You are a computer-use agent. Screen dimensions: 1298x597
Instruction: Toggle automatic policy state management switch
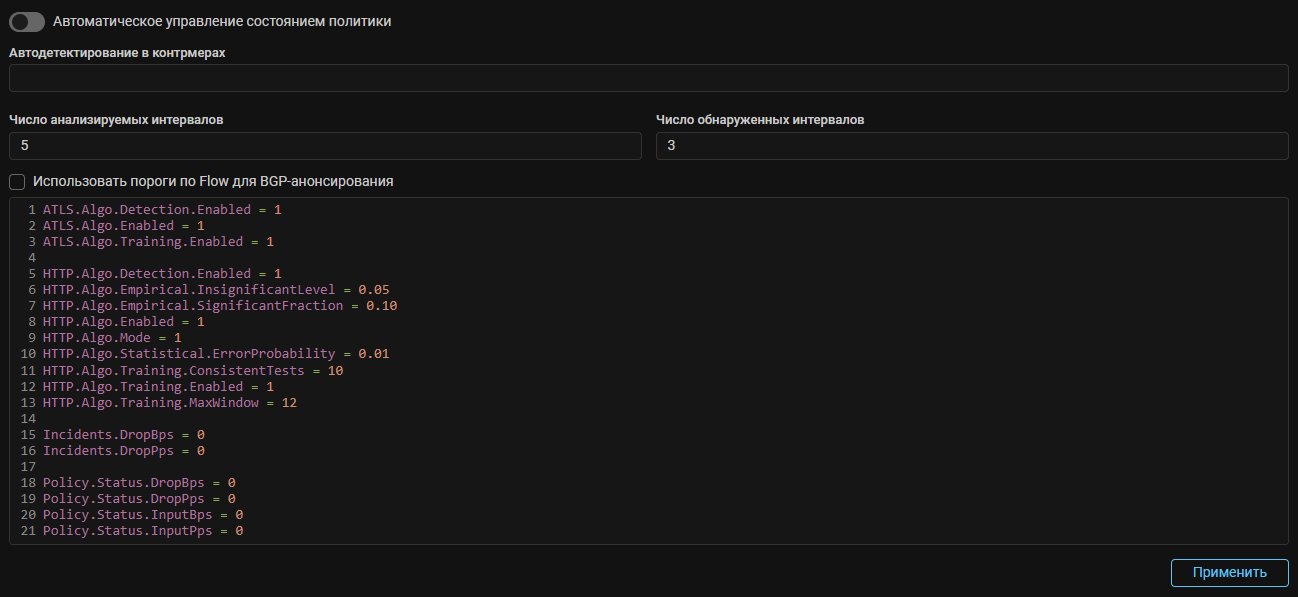point(27,22)
